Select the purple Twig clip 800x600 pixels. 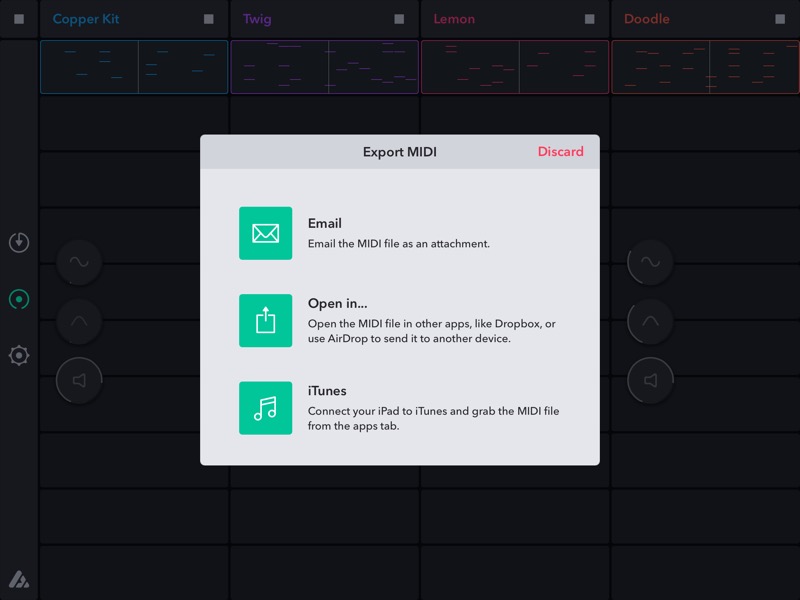(x=324, y=67)
